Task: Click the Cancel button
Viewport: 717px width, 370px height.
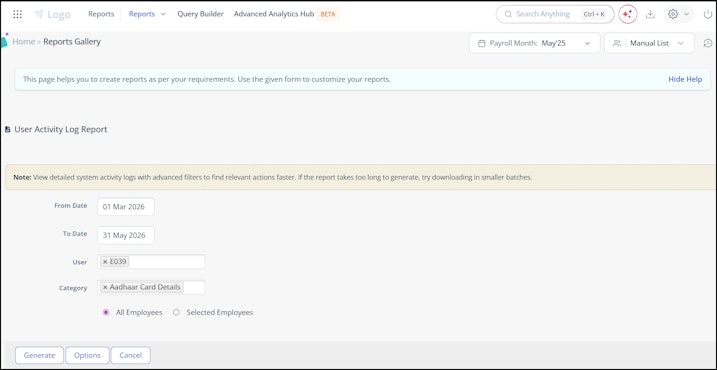Action: pyautogui.click(x=131, y=355)
